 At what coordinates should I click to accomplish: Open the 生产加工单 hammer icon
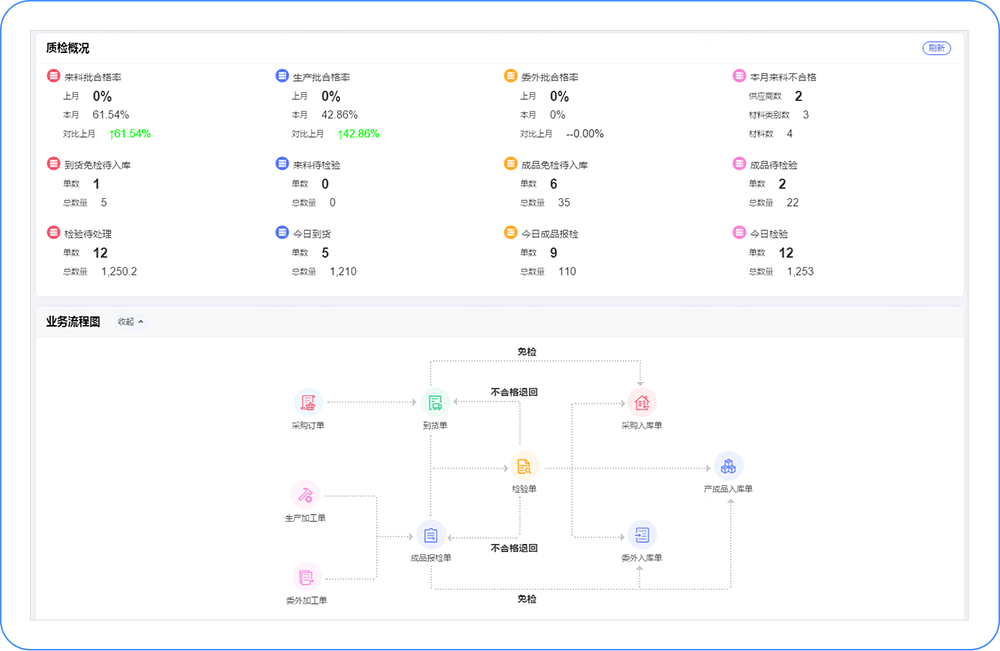coord(306,494)
